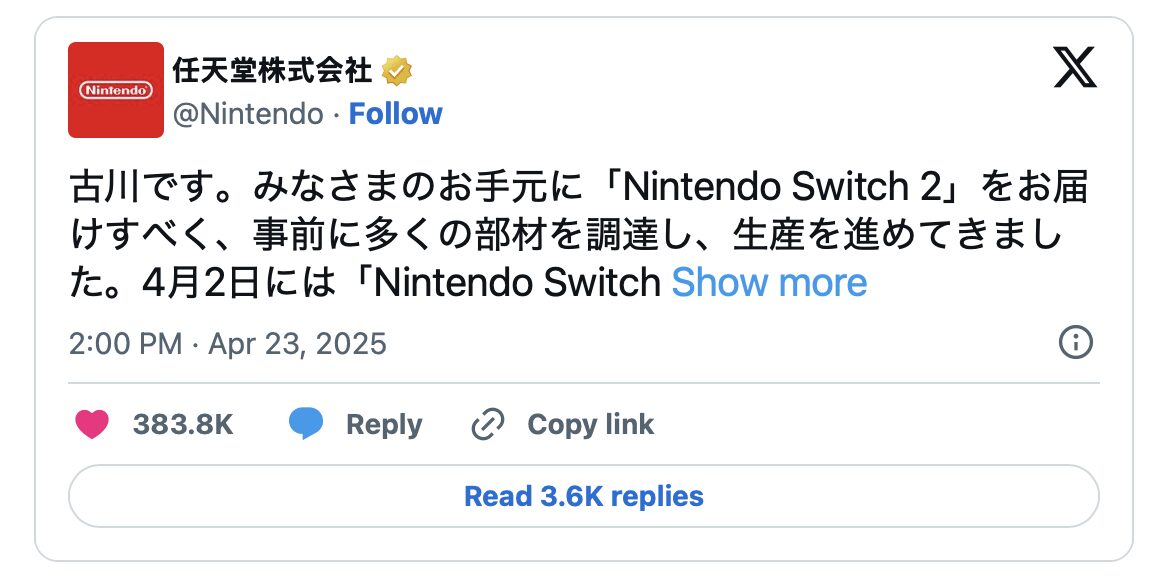Image resolution: width=1174 pixels, height=588 pixels.
Task: Click the Follow link for @Nintendo
Action: point(397,113)
